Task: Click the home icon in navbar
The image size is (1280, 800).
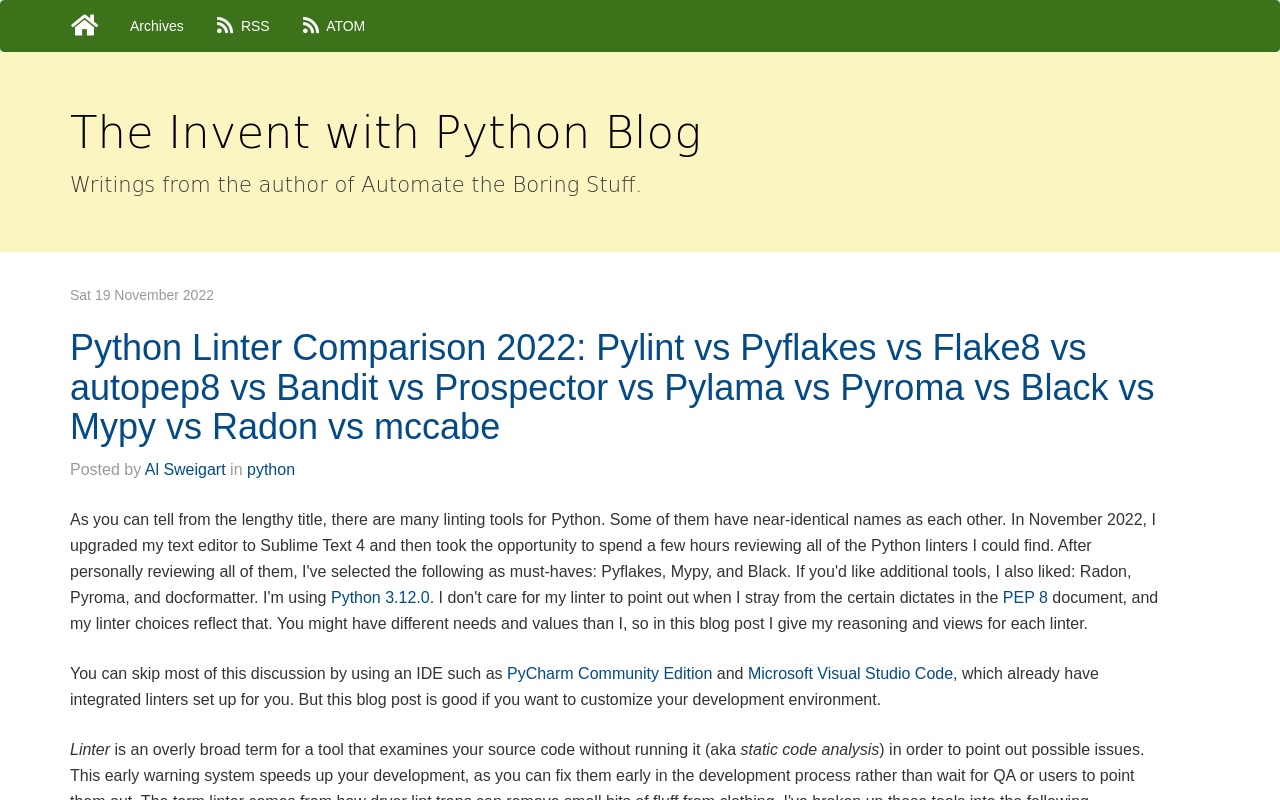Action: coord(85,25)
